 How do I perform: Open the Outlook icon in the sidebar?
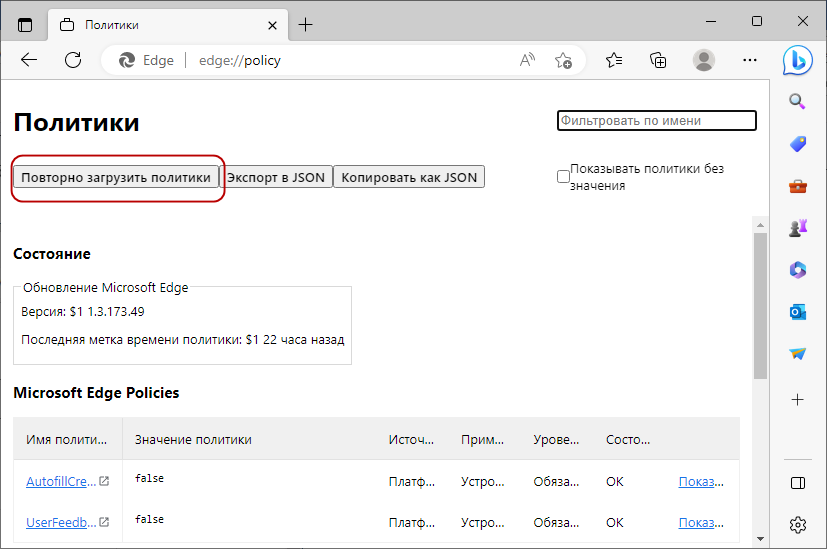[797, 312]
